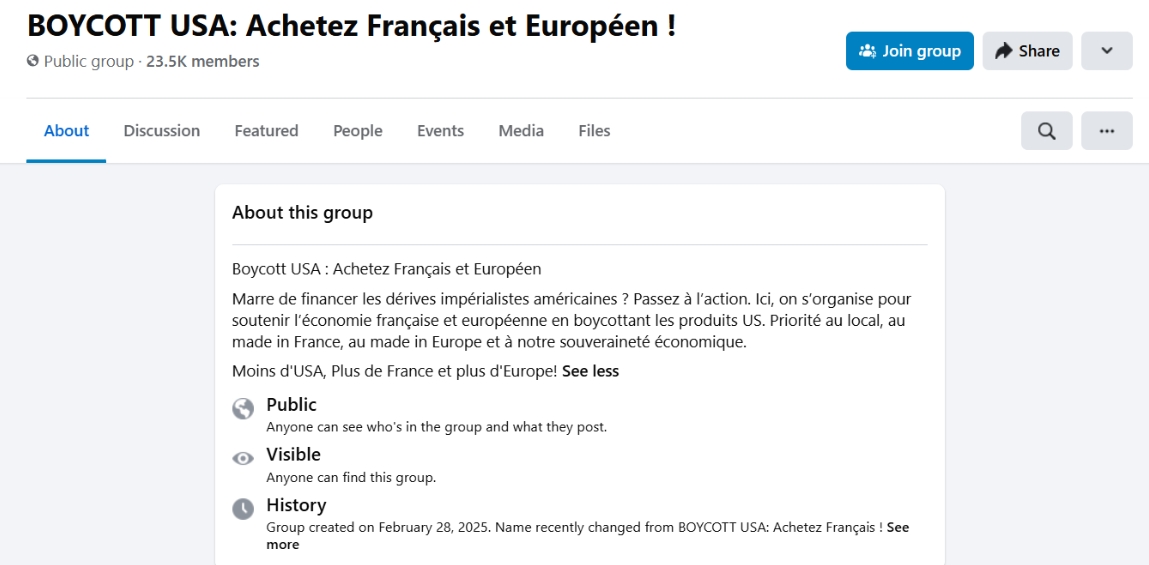The image size is (1149, 565).
Task: Click the BOYCOTT USA group title heading
Action: coord(352,26)
